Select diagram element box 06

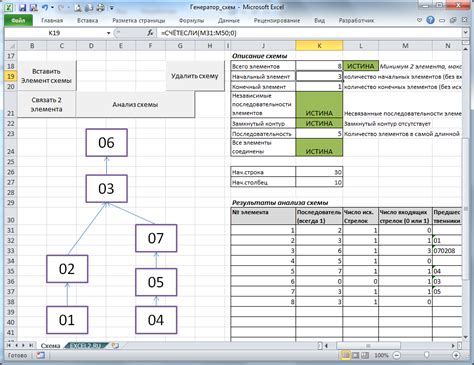[106, 143]
